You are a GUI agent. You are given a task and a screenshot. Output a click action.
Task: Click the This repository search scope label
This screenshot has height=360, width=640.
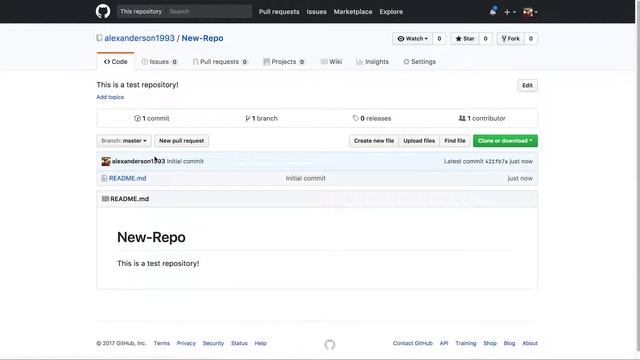pyautogui.click(x=141, y=11)
